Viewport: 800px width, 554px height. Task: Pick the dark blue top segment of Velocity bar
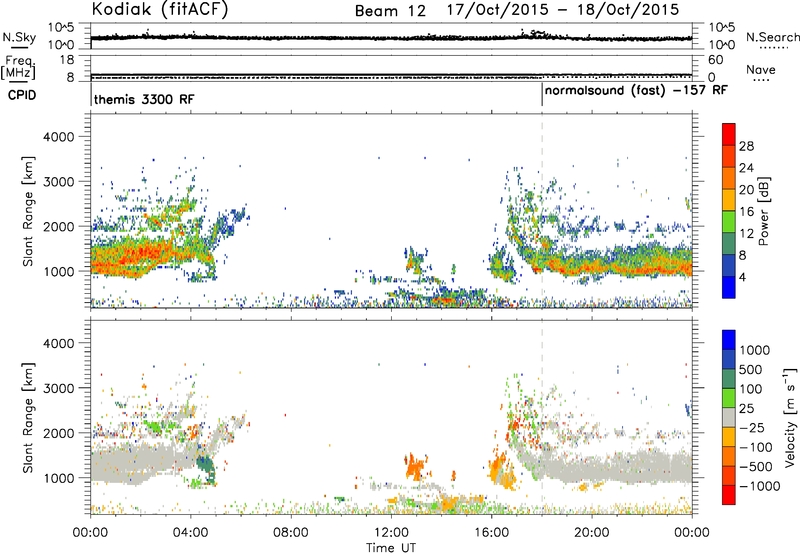click(x=729, y=340)
